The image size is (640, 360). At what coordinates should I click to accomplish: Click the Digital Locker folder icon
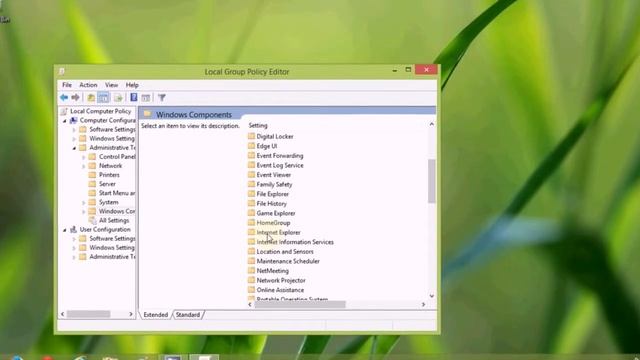click(x=251, y=136)
